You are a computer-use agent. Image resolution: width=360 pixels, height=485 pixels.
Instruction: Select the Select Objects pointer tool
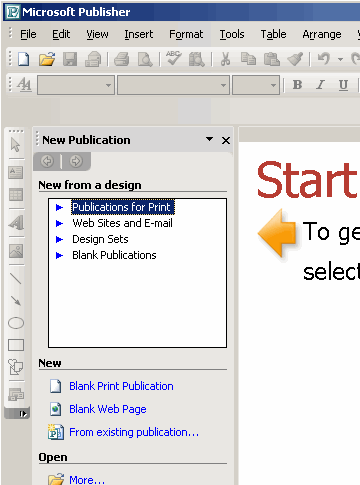click(x=16, y=145)
